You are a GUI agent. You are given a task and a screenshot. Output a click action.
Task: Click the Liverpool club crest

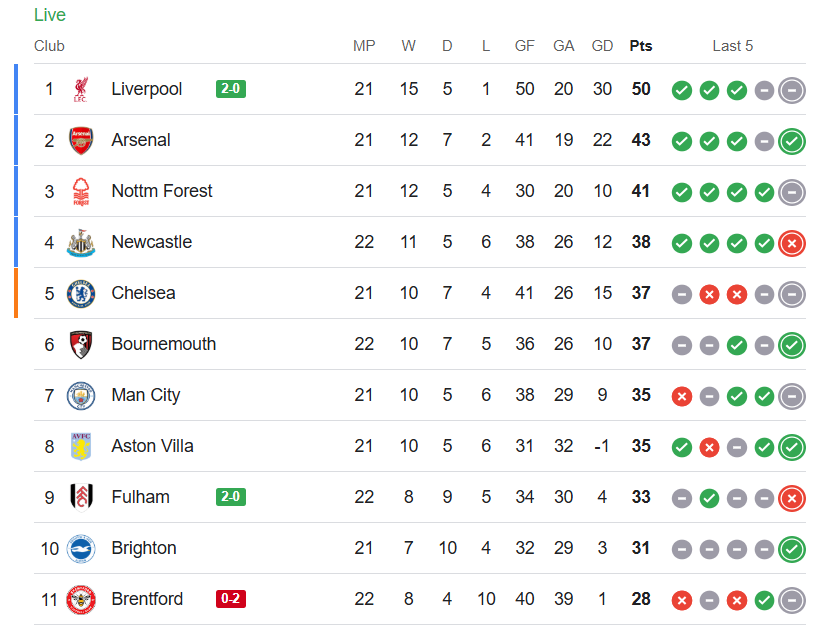coord(81,90)
